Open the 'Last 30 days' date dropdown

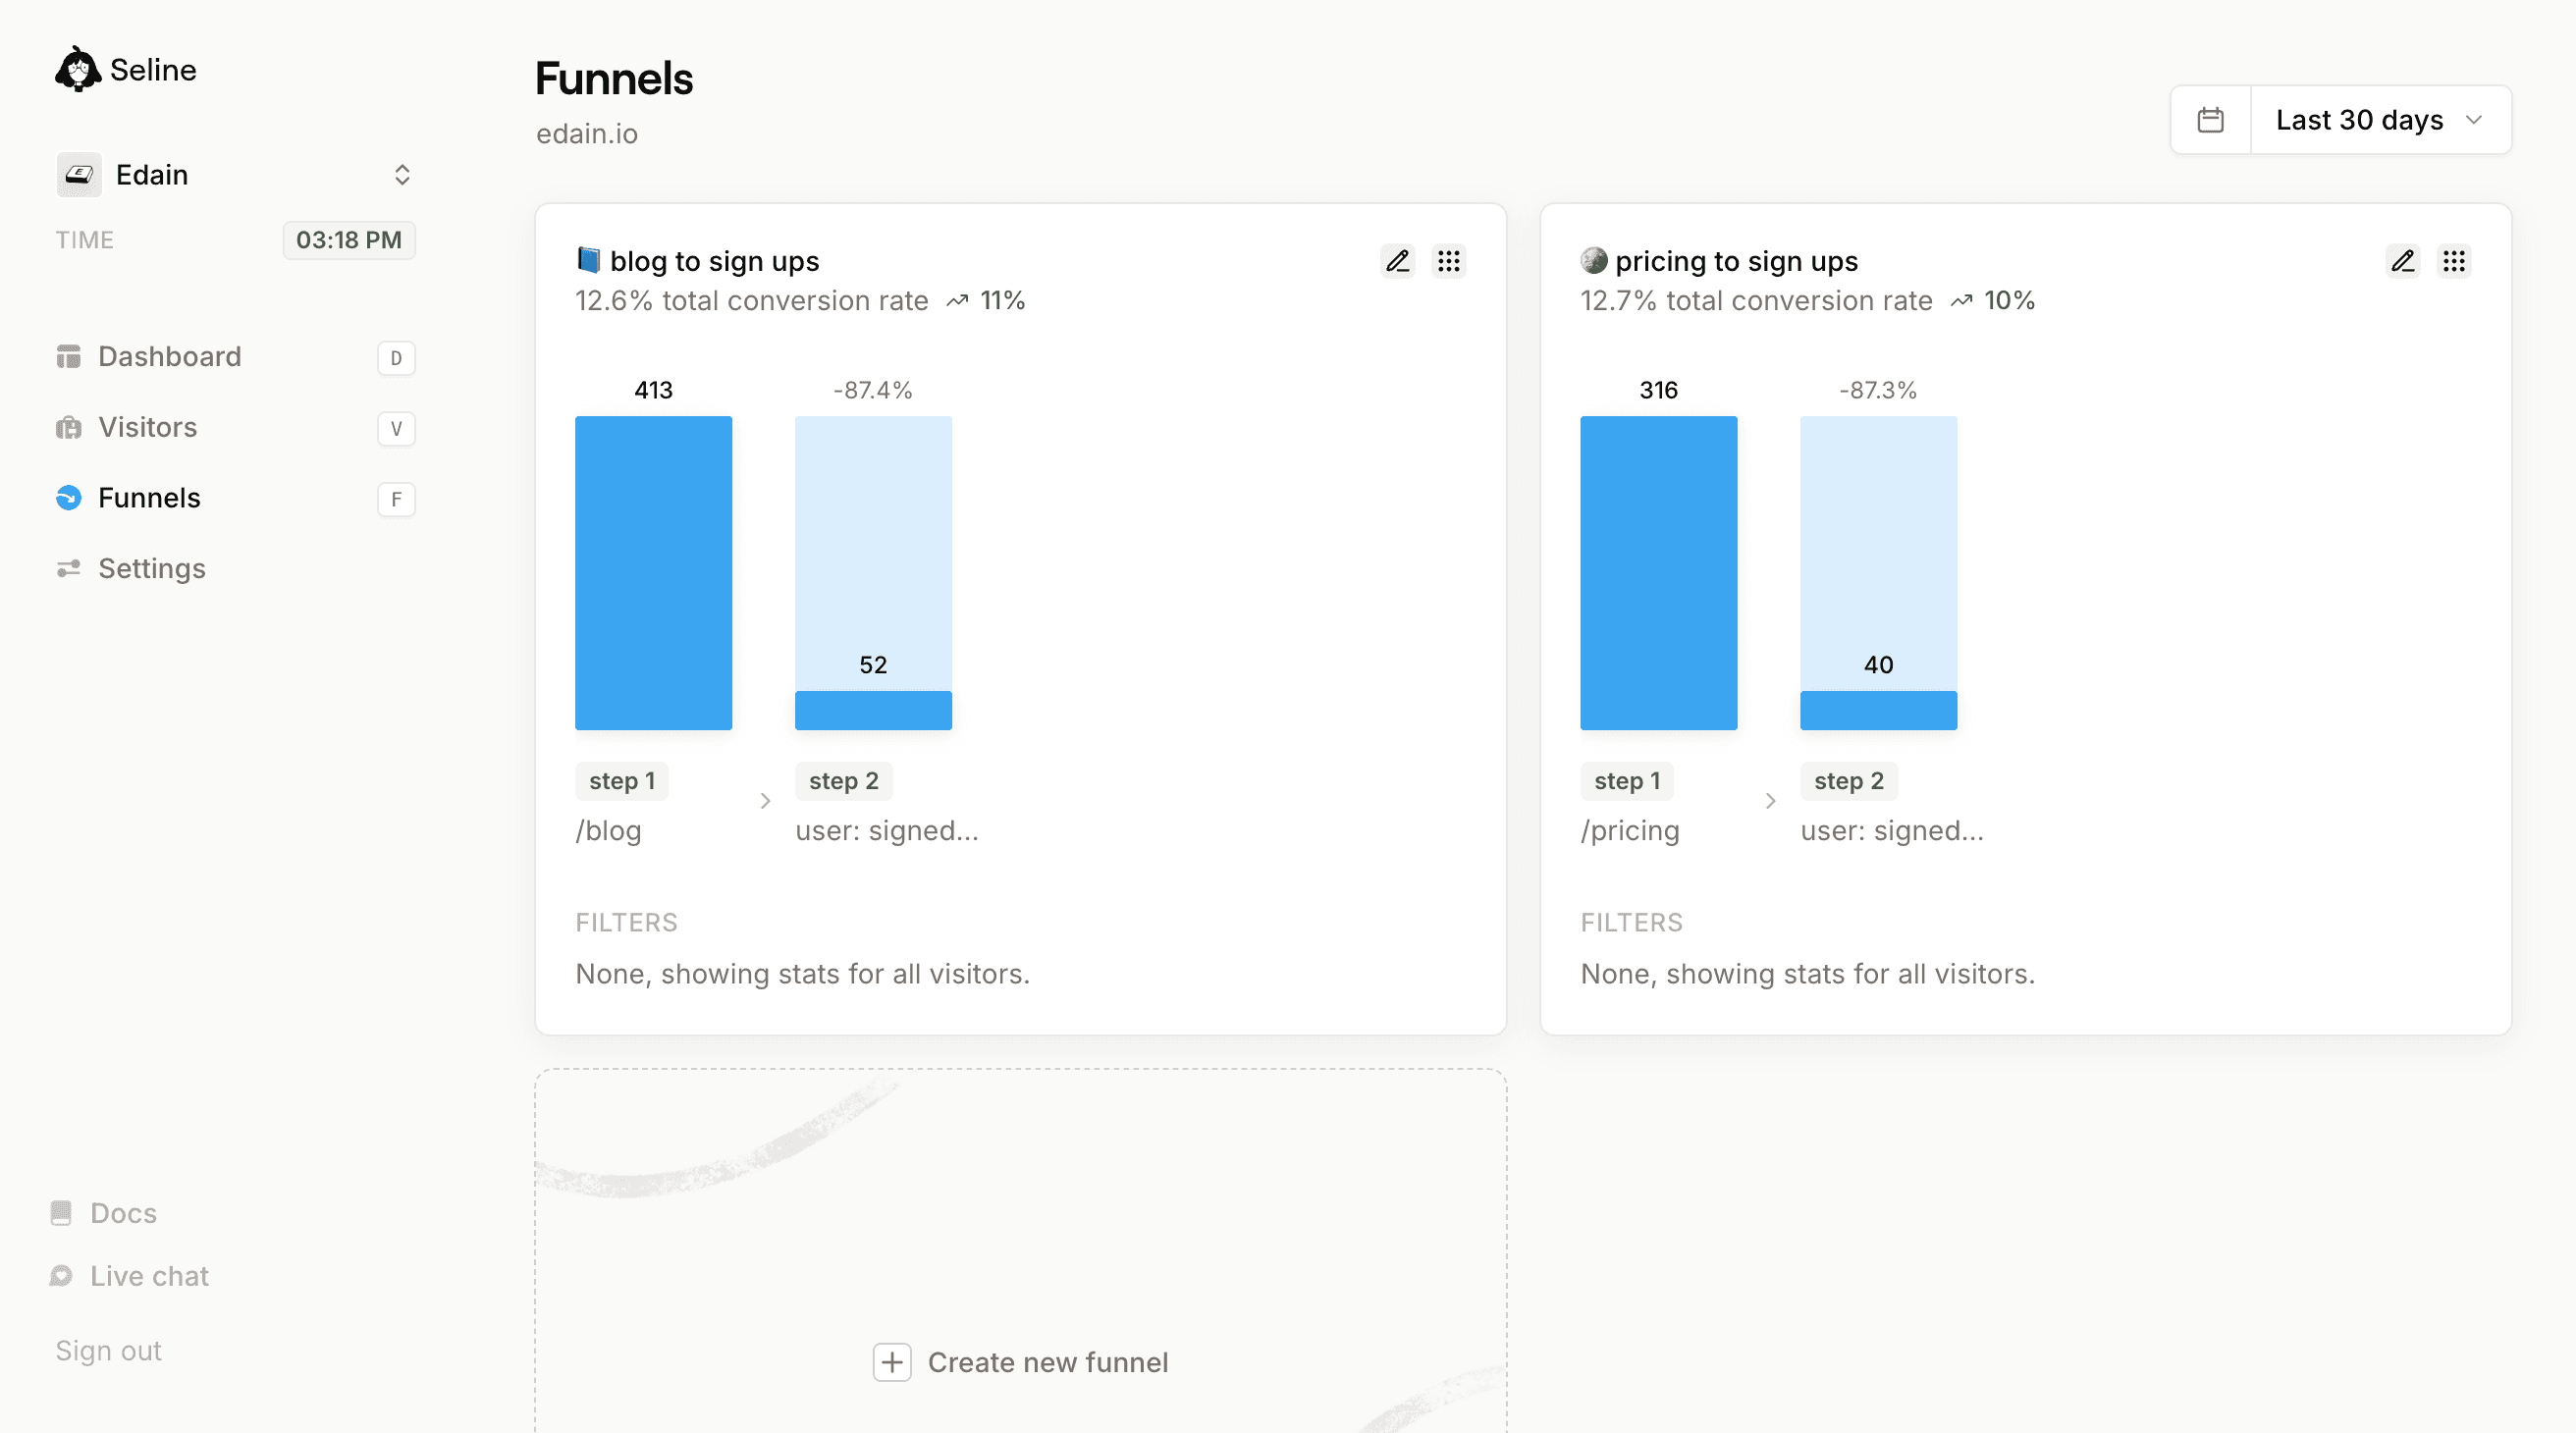[x=2380, y=120]
